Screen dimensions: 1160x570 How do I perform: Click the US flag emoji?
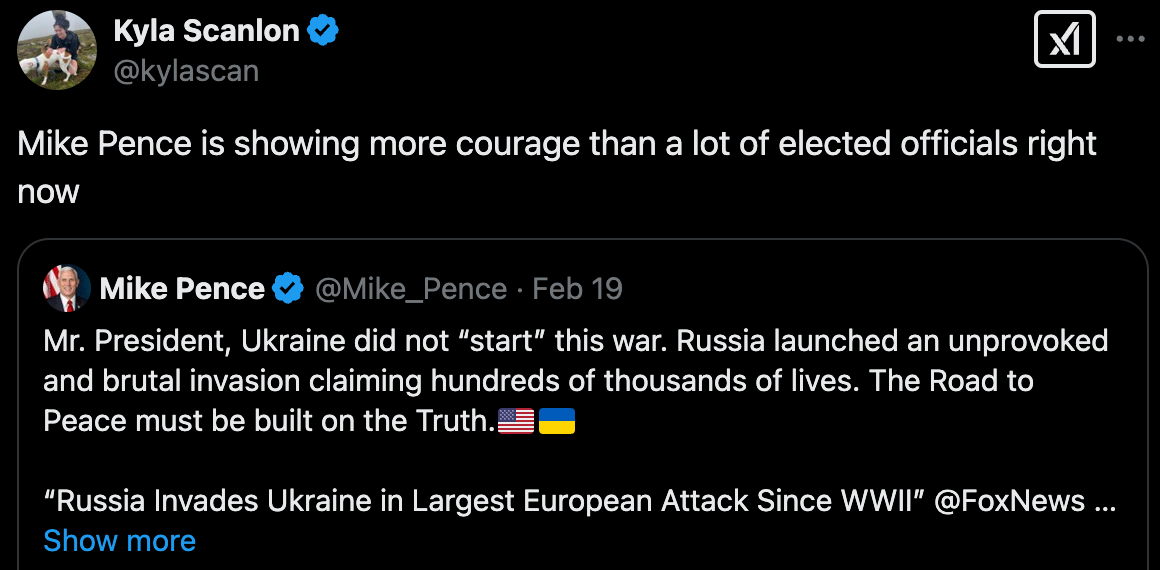pyautogui.click(x=516, y=422)
